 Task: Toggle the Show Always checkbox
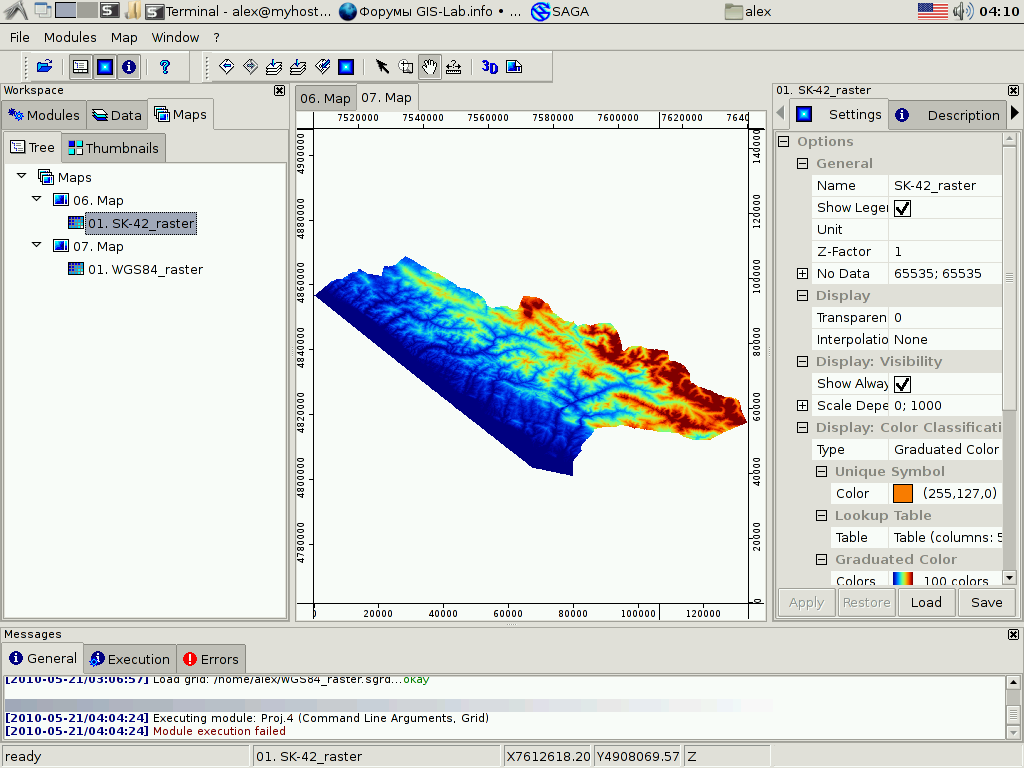pos(902,384)
